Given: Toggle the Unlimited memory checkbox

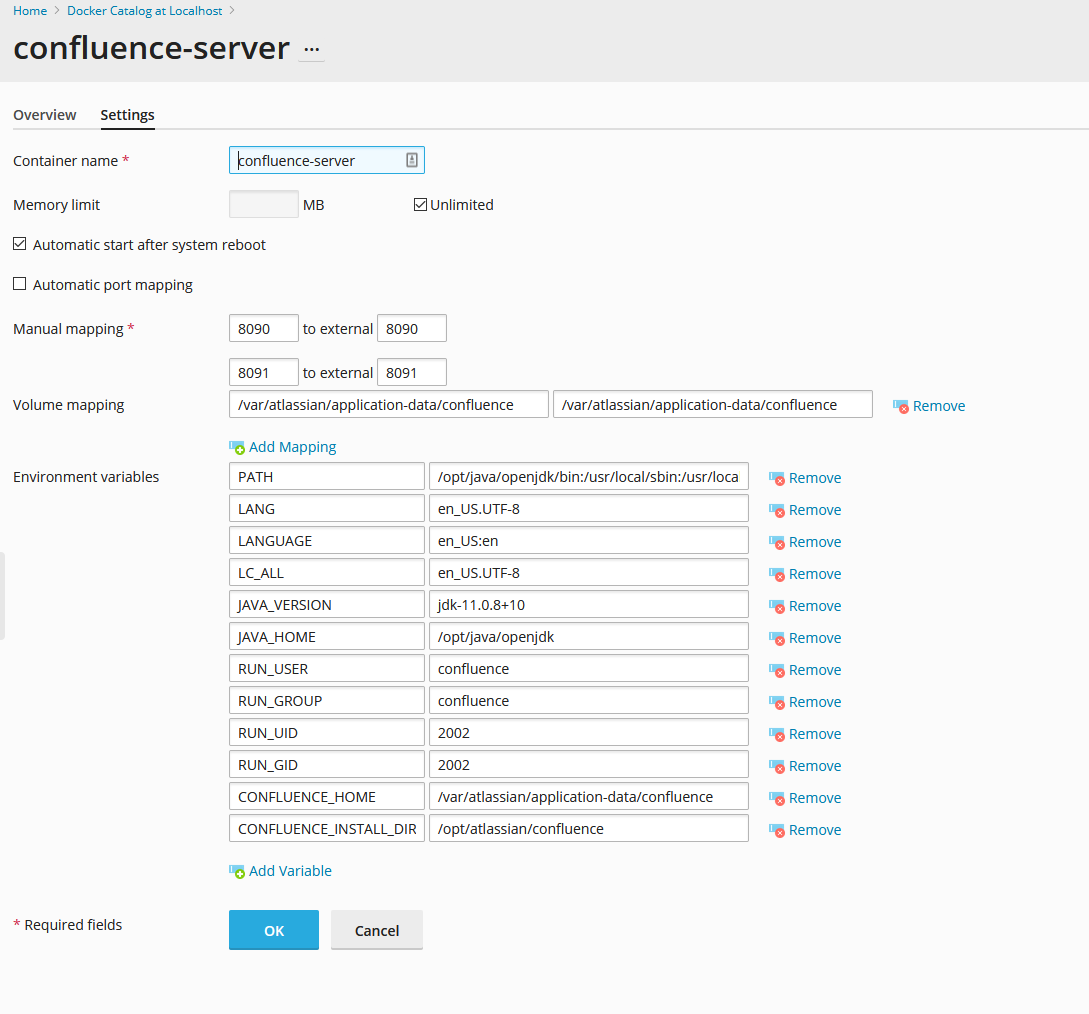Looking at the screenshot, I should (x=420, y=204).
